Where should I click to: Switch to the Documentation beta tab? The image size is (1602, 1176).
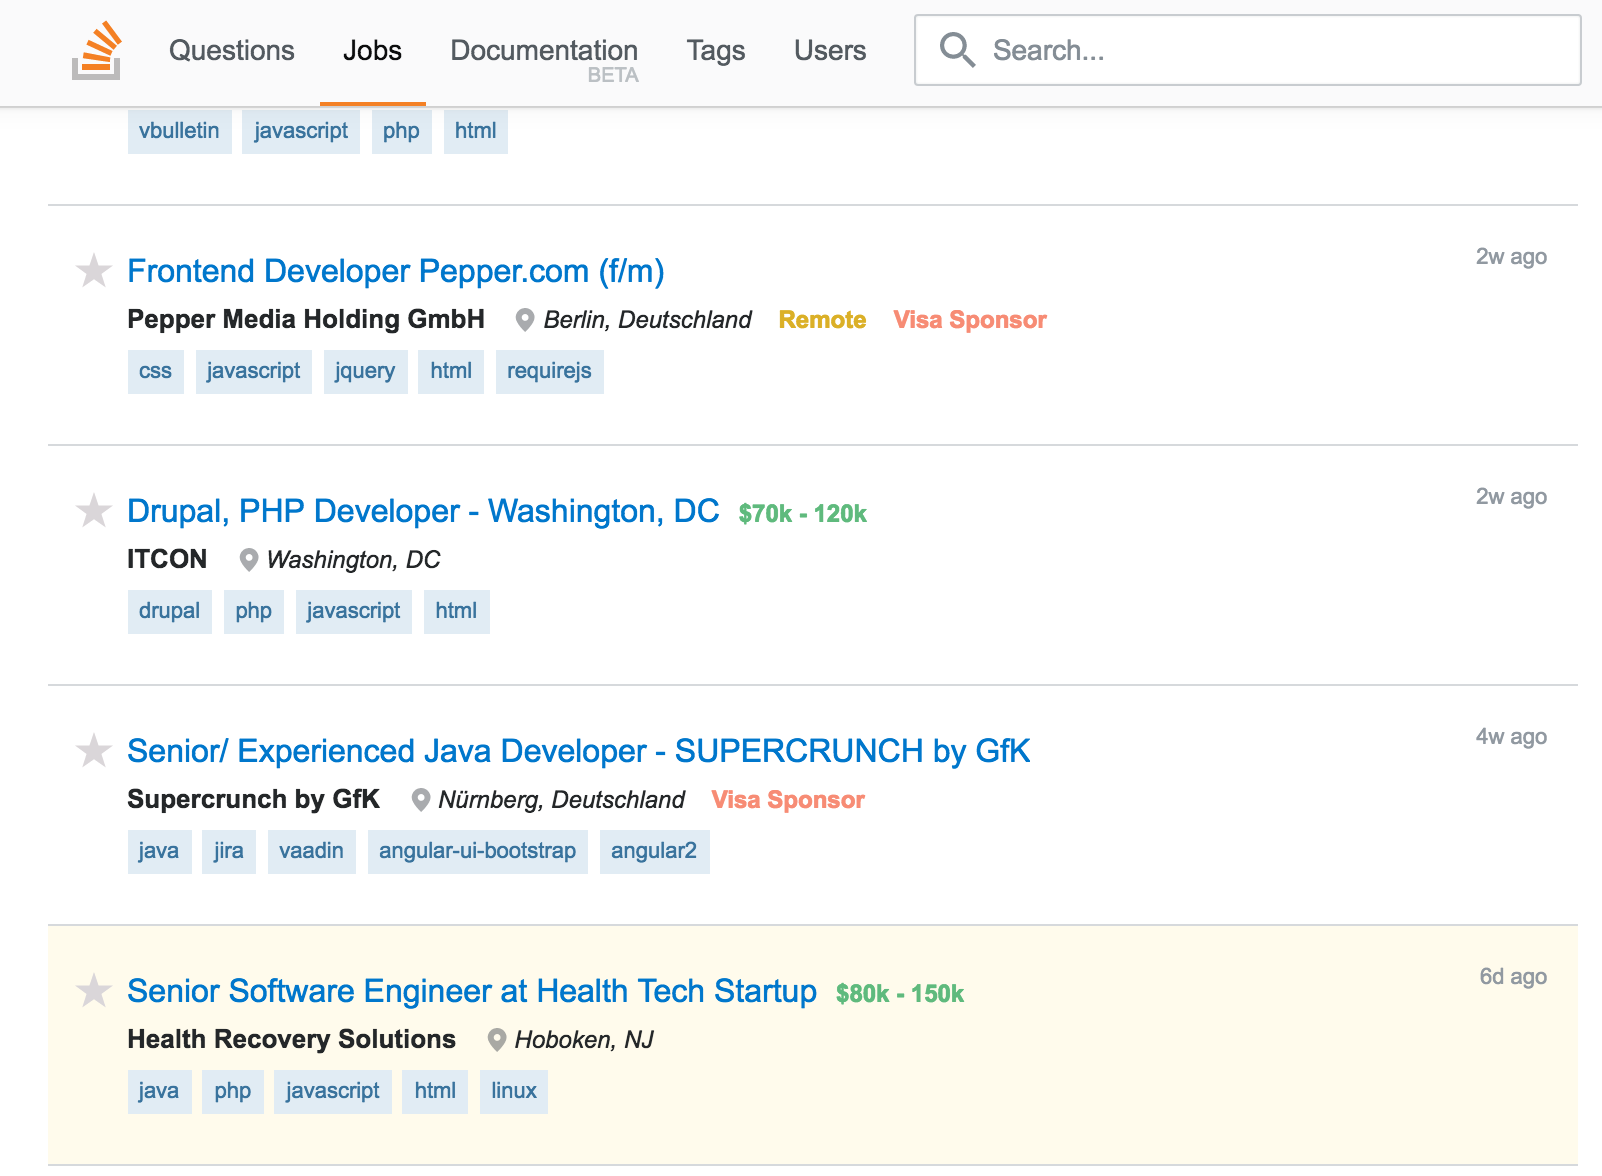(543, 51)
